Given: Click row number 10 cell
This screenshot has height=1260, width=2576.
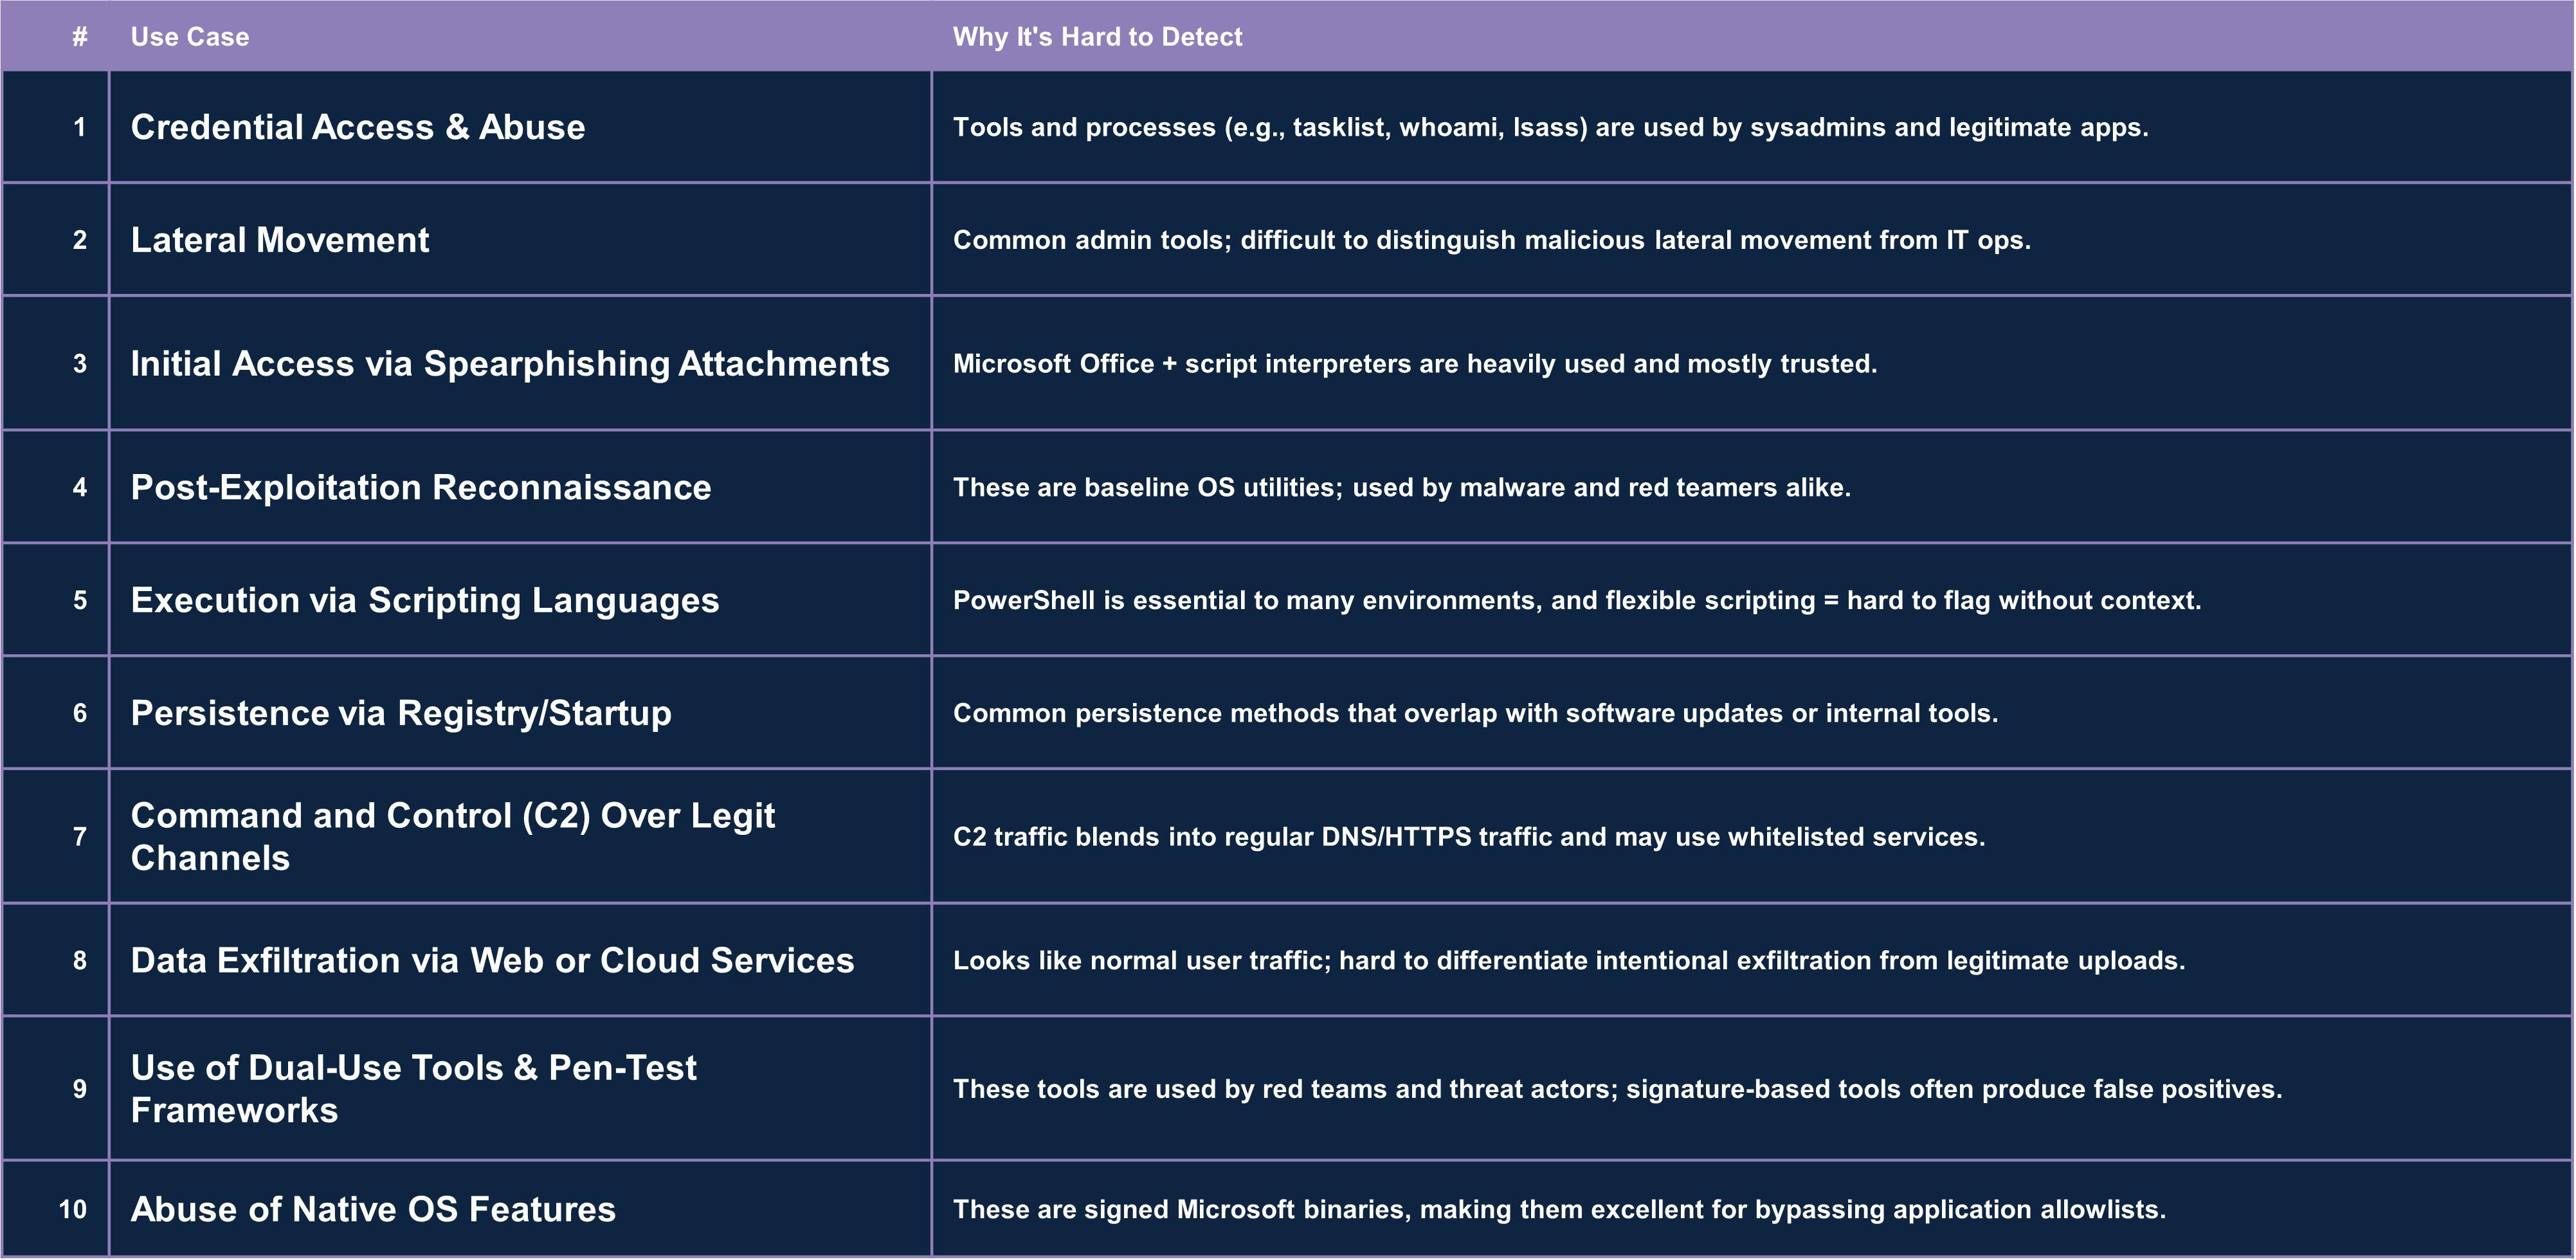Looking at the screenshot, I should click(x=73, y=1209).
